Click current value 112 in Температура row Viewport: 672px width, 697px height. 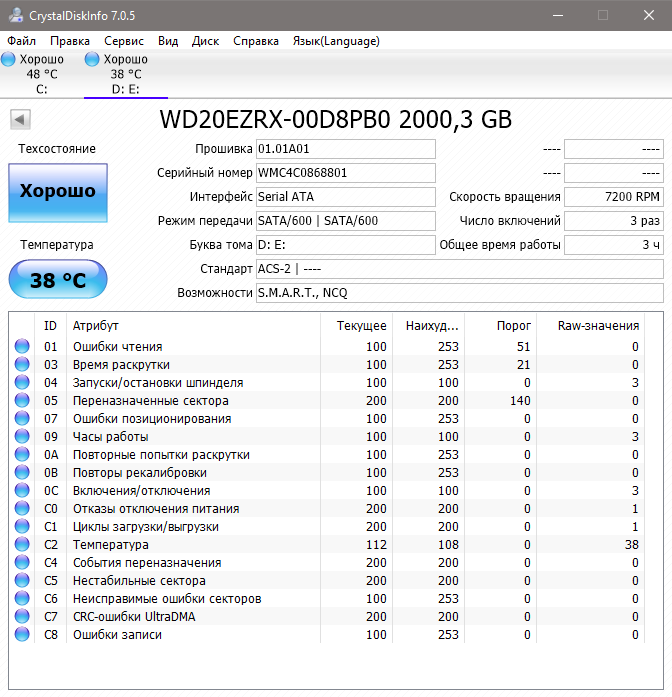pyautogui.click(x=376, y=545)
